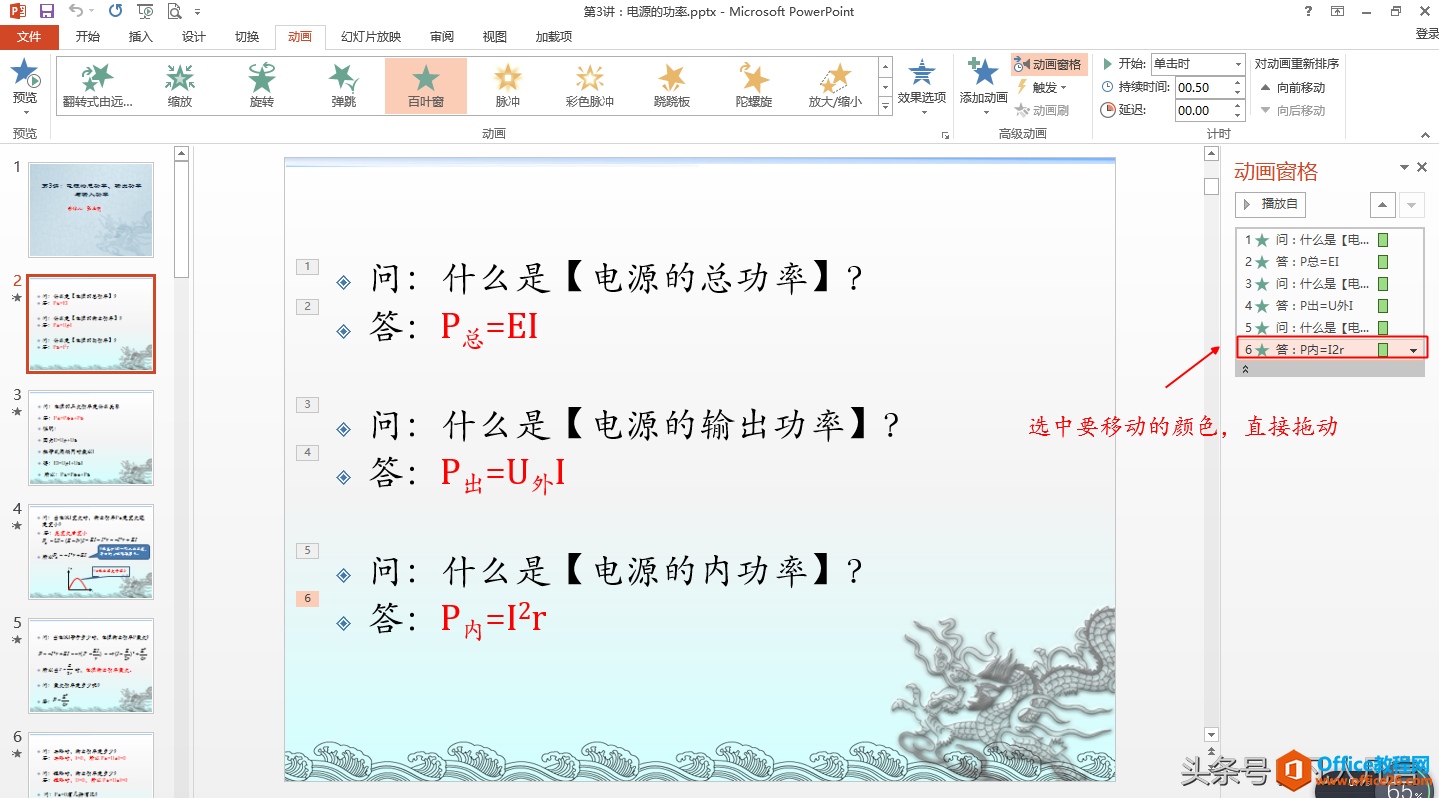
Task: Open the 幻灯片放映 (Slide Show) tab
Action: (370, 36)
